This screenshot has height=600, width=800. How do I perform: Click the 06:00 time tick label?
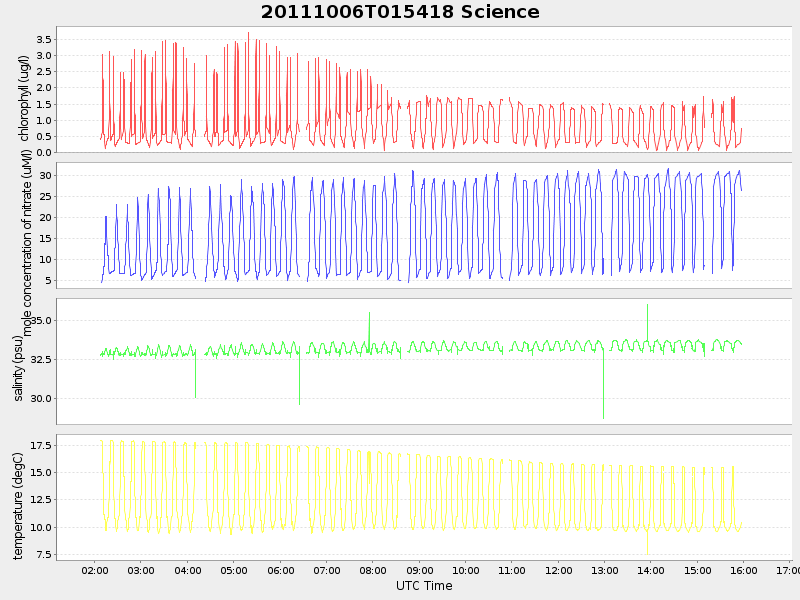point(281,570)
